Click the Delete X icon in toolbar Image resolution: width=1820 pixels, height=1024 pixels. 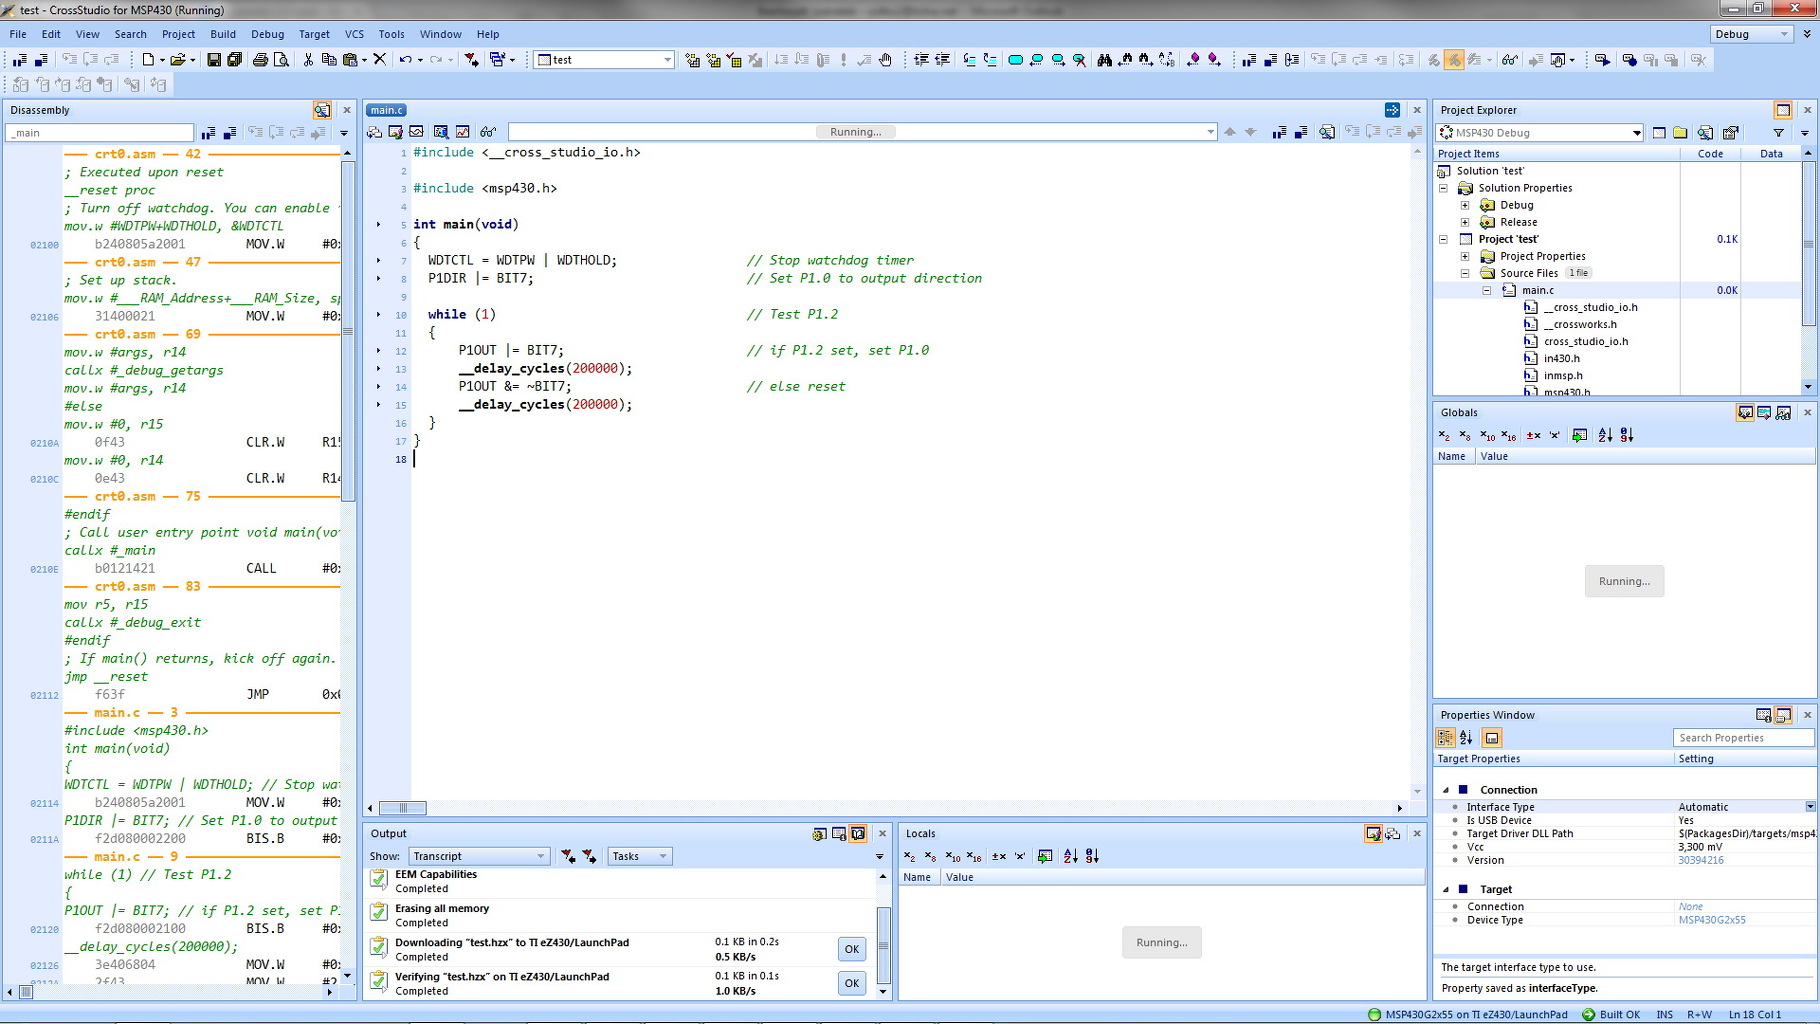coord(380,60)
